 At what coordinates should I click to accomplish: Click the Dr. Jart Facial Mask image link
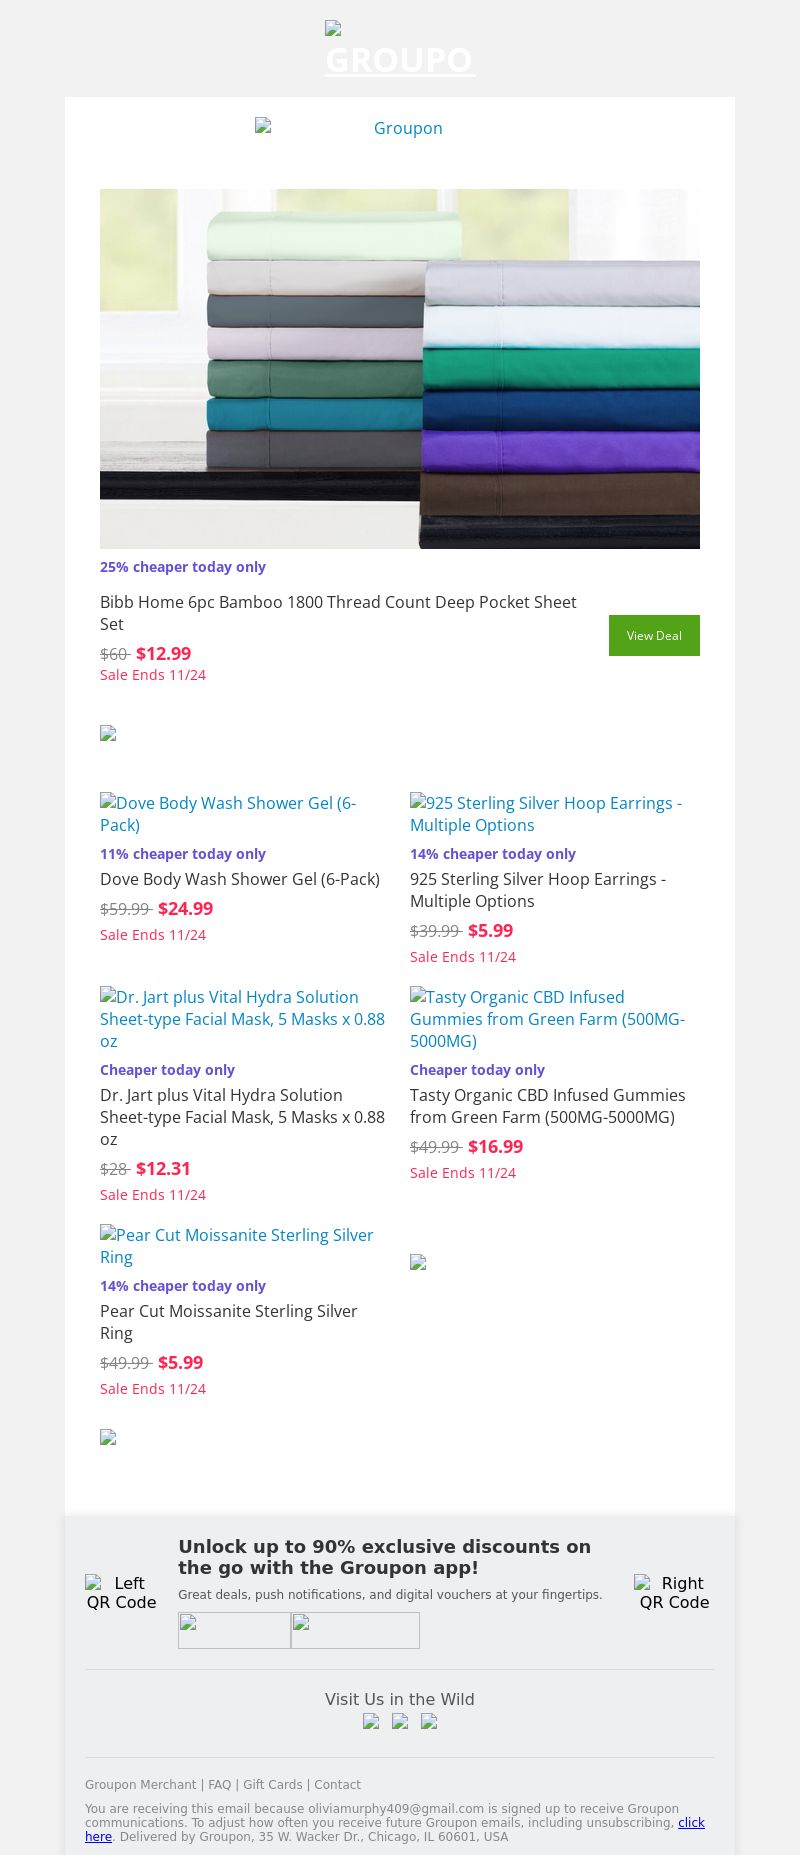pyautogui.click(x=242, y=1018)
